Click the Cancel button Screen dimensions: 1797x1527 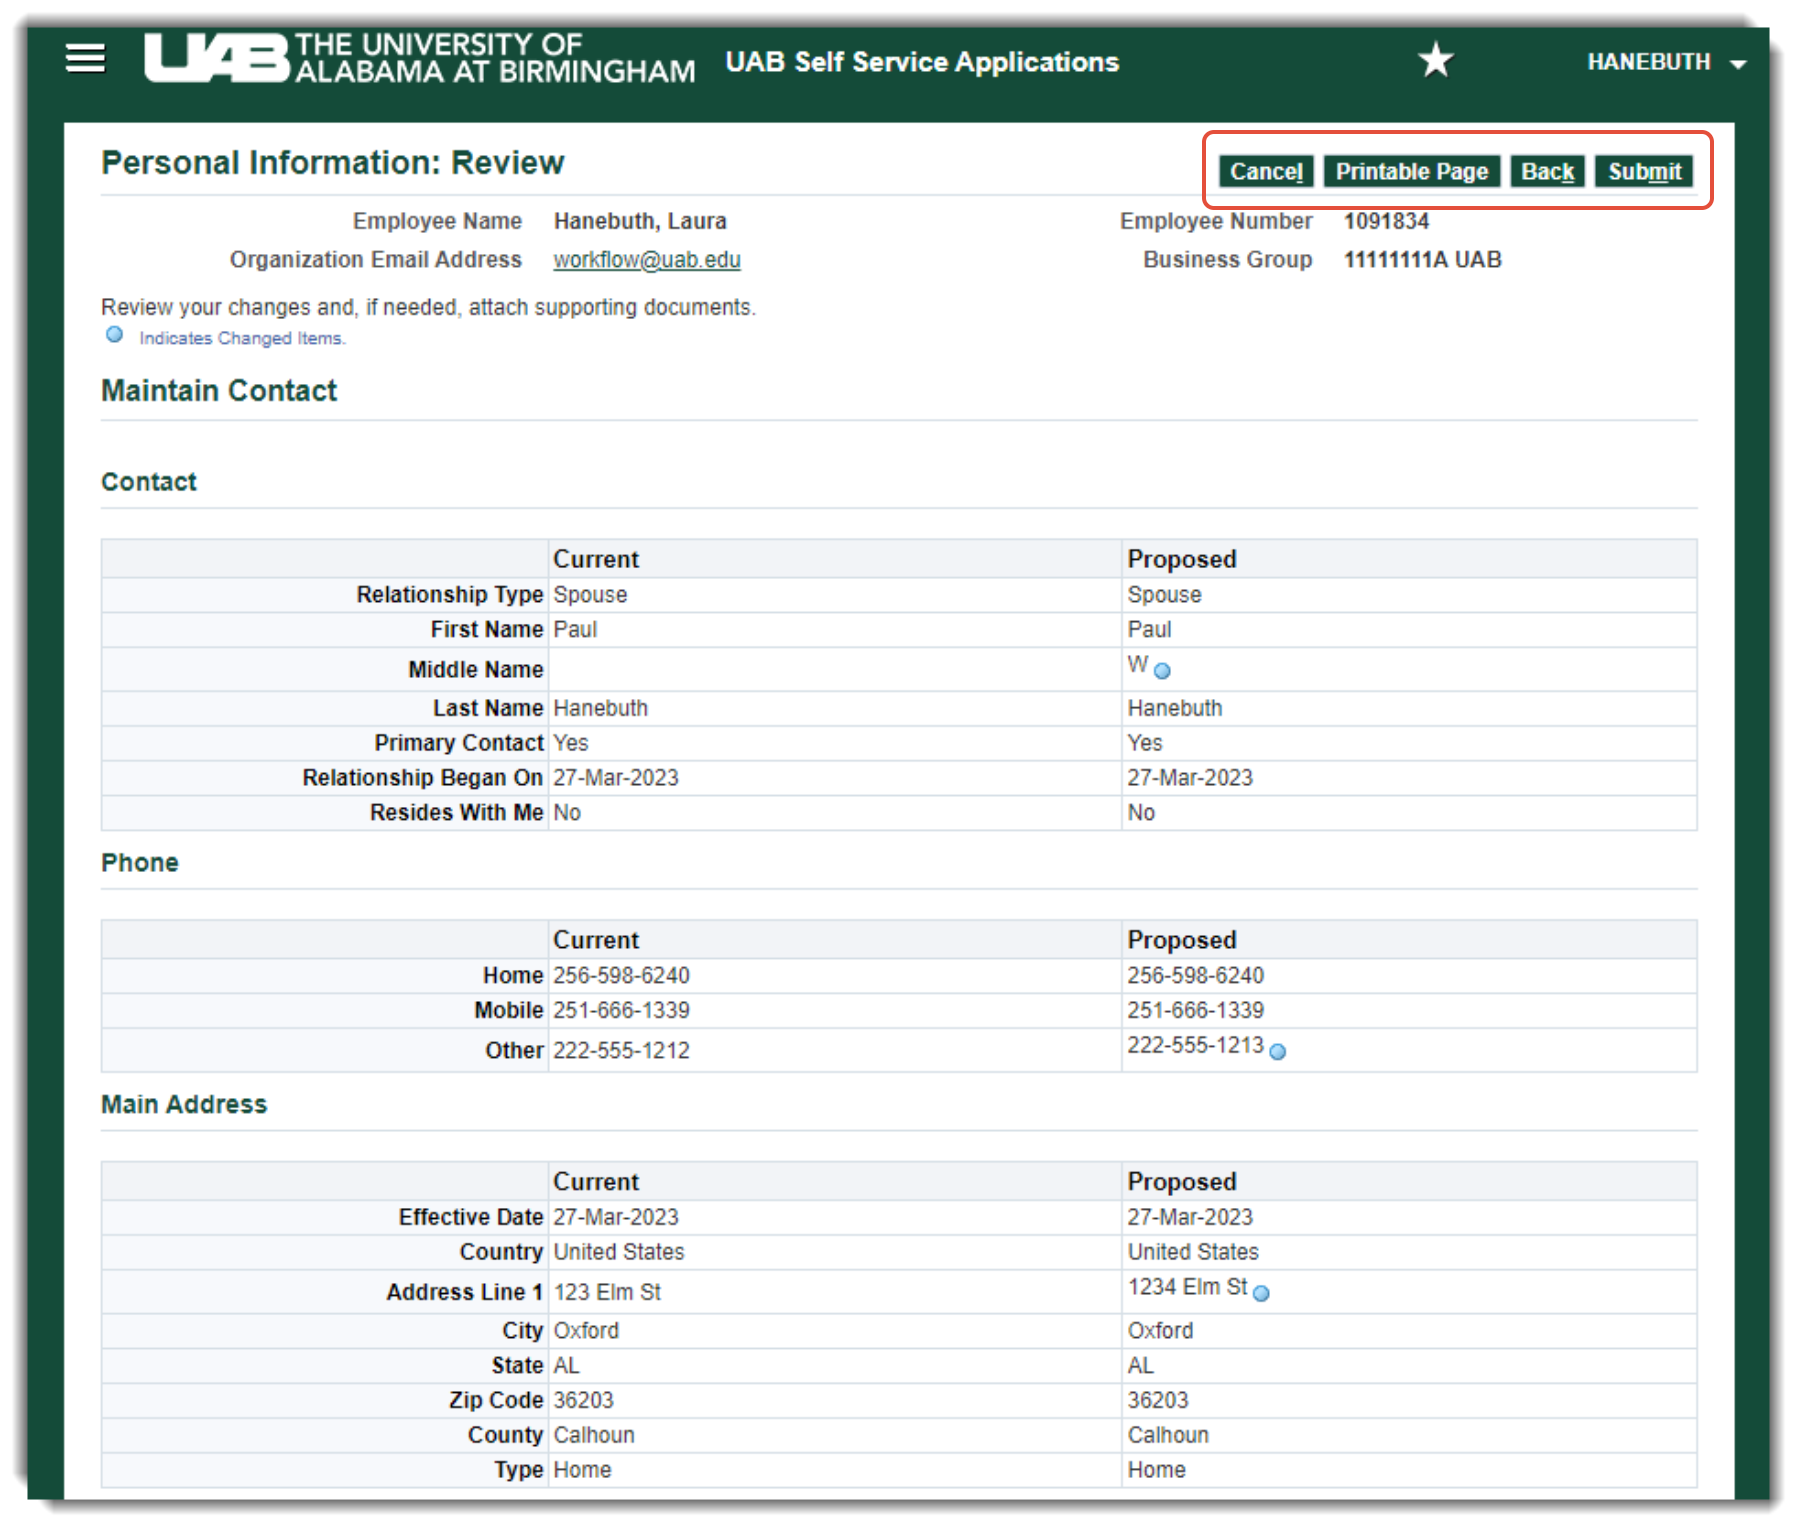(x=1266, y=171)
